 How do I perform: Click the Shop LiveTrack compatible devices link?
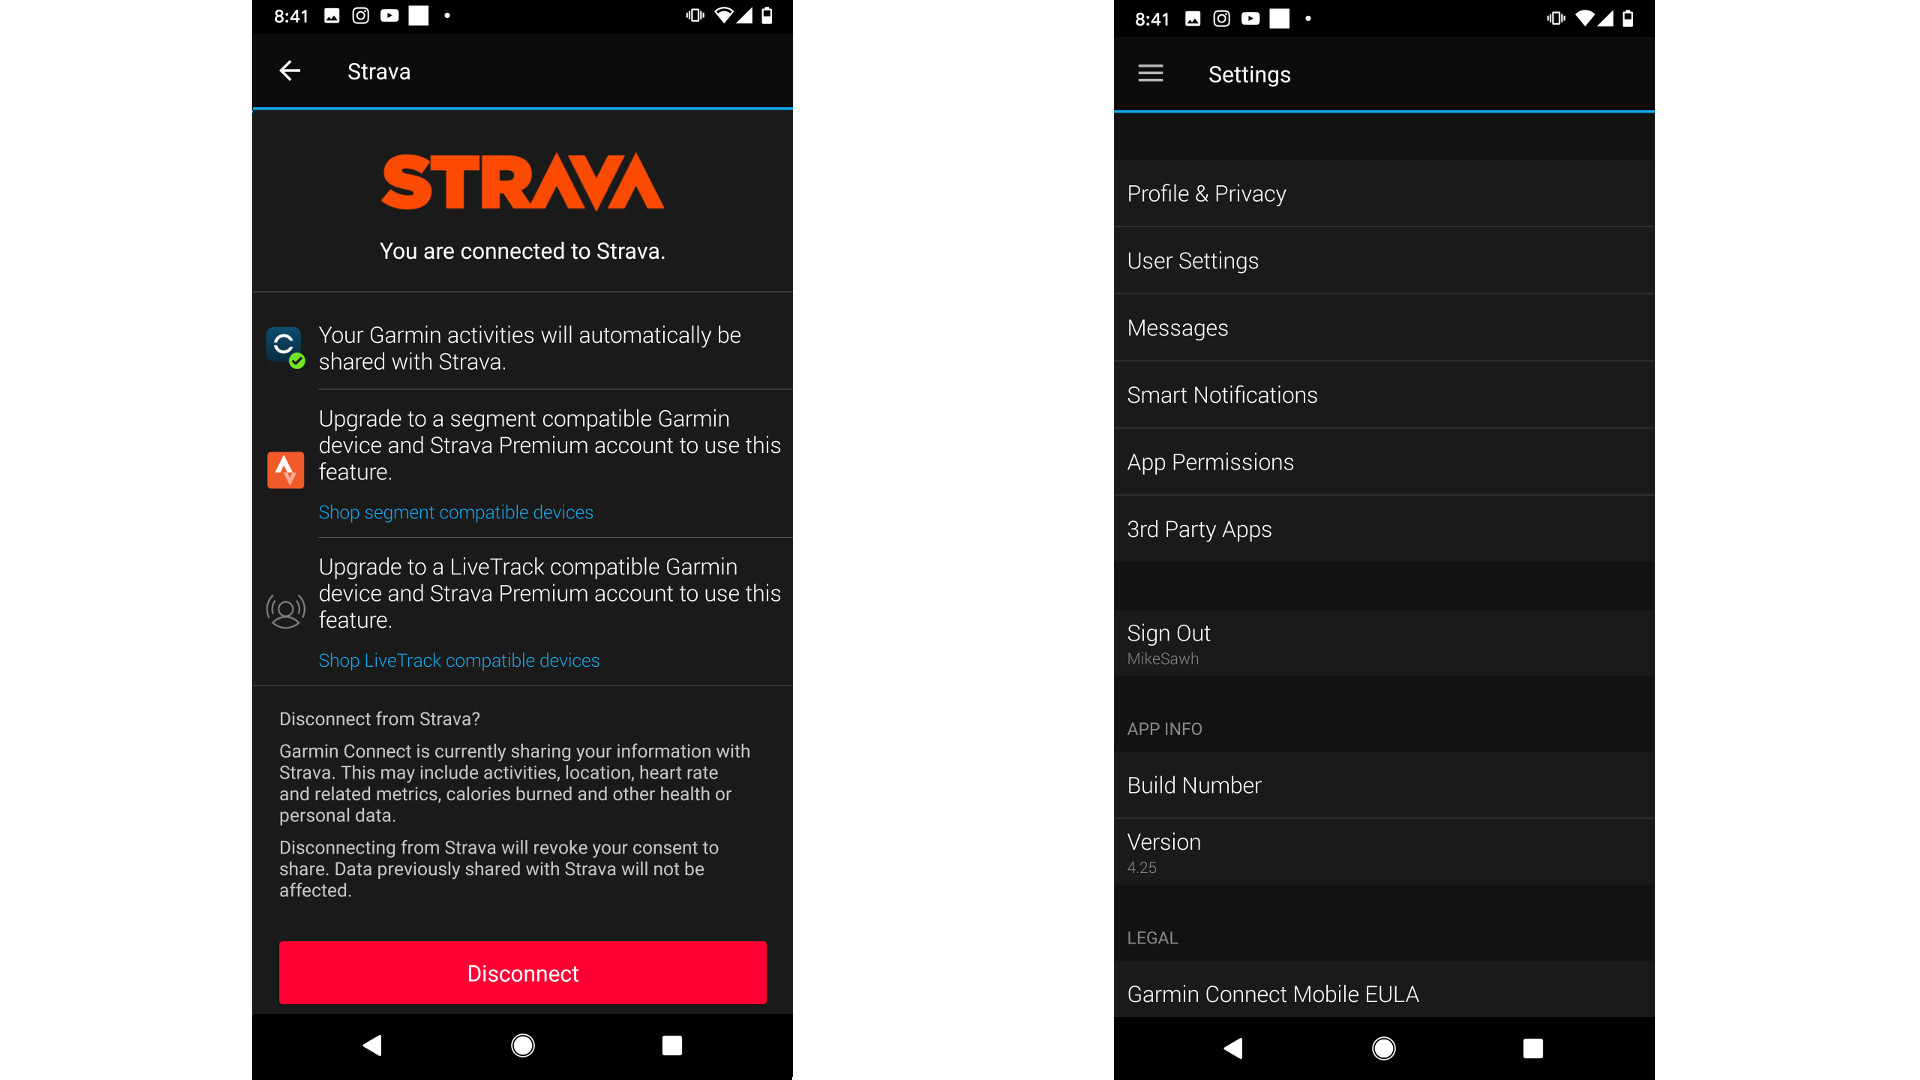tap(459, 661)
